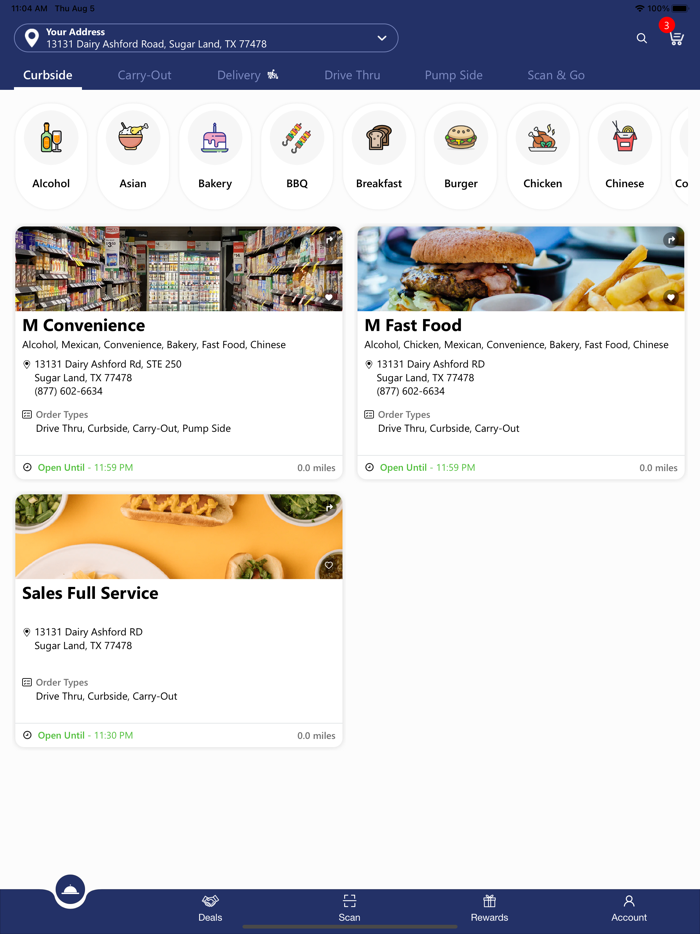Choose the Burger category
Screen dimensions: 700x934
tap(461, 137)
